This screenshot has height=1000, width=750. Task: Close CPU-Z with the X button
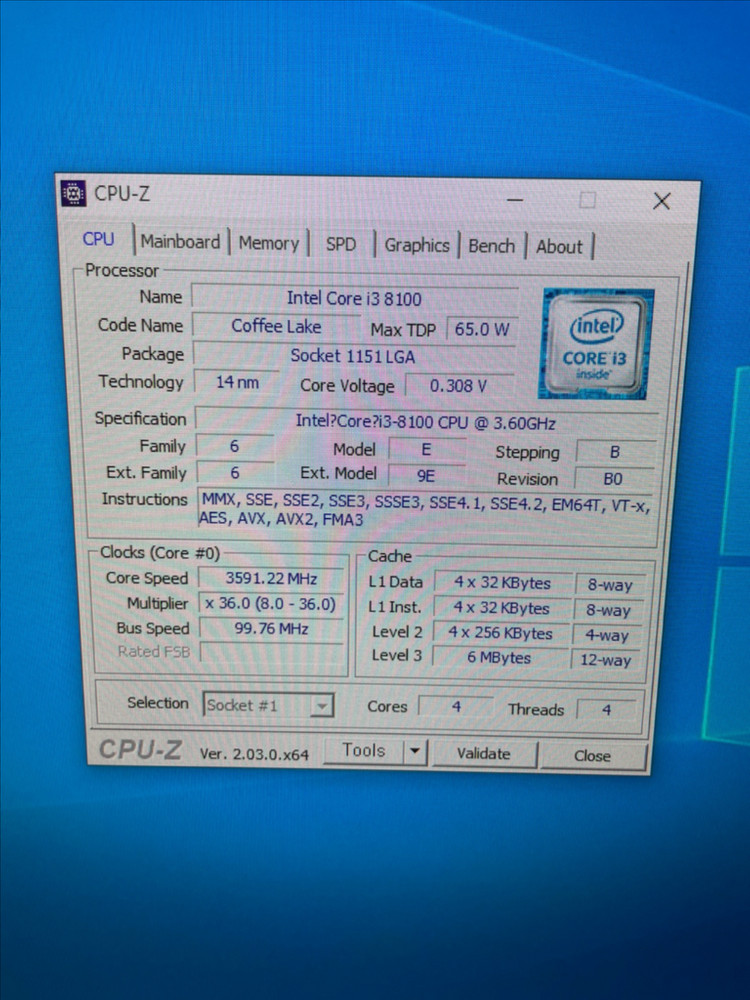coord(661,202)
